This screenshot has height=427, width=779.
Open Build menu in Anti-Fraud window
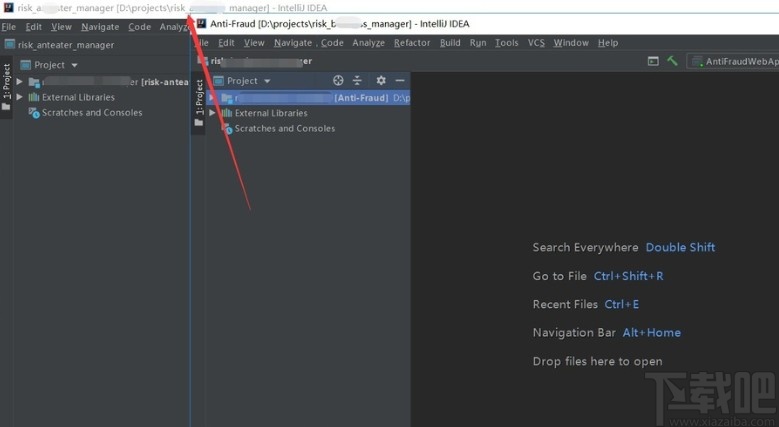[x=450, y=43]
